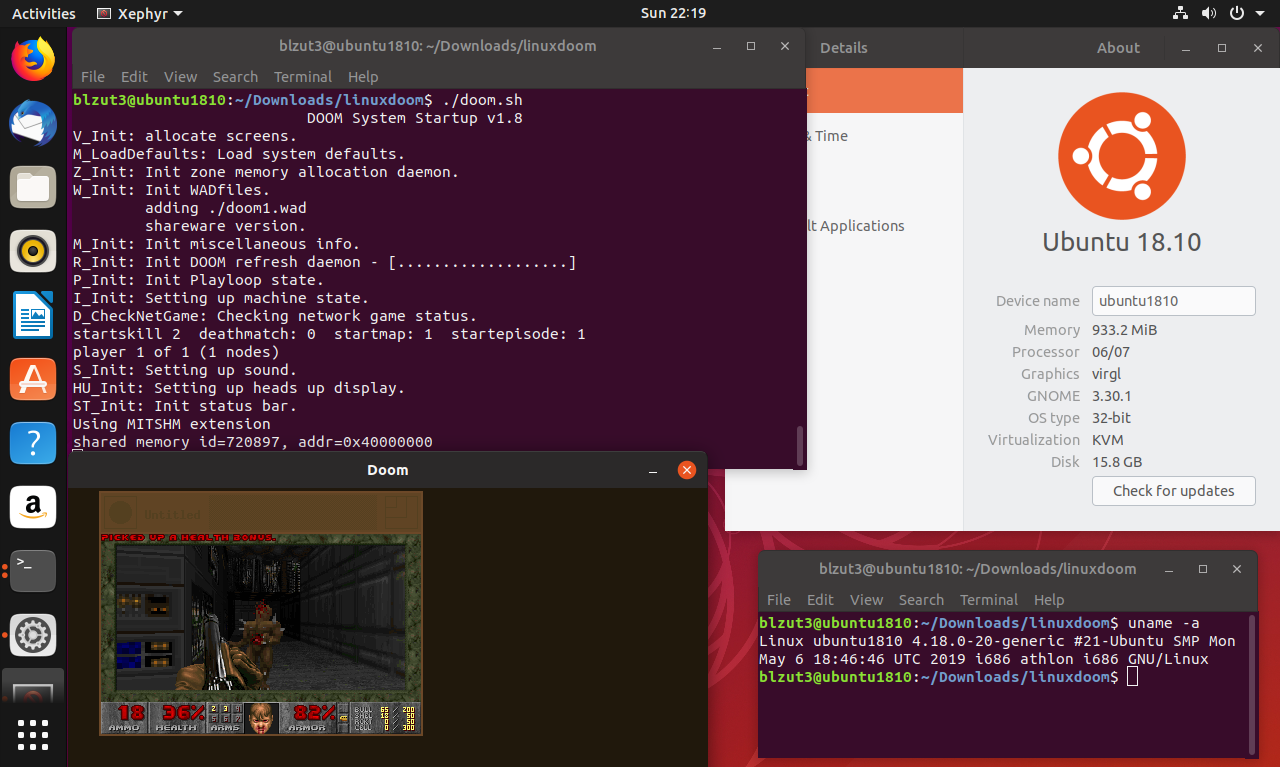Screen dimensions: 1280x767
Task: Click the Disk value 15.8 GB
Action: 1117,462
